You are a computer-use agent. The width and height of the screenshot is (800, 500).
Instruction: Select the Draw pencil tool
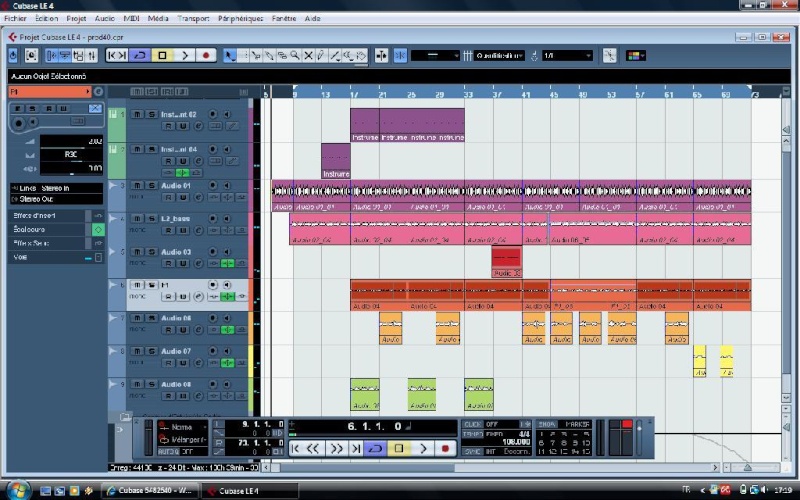coord(321,55)
